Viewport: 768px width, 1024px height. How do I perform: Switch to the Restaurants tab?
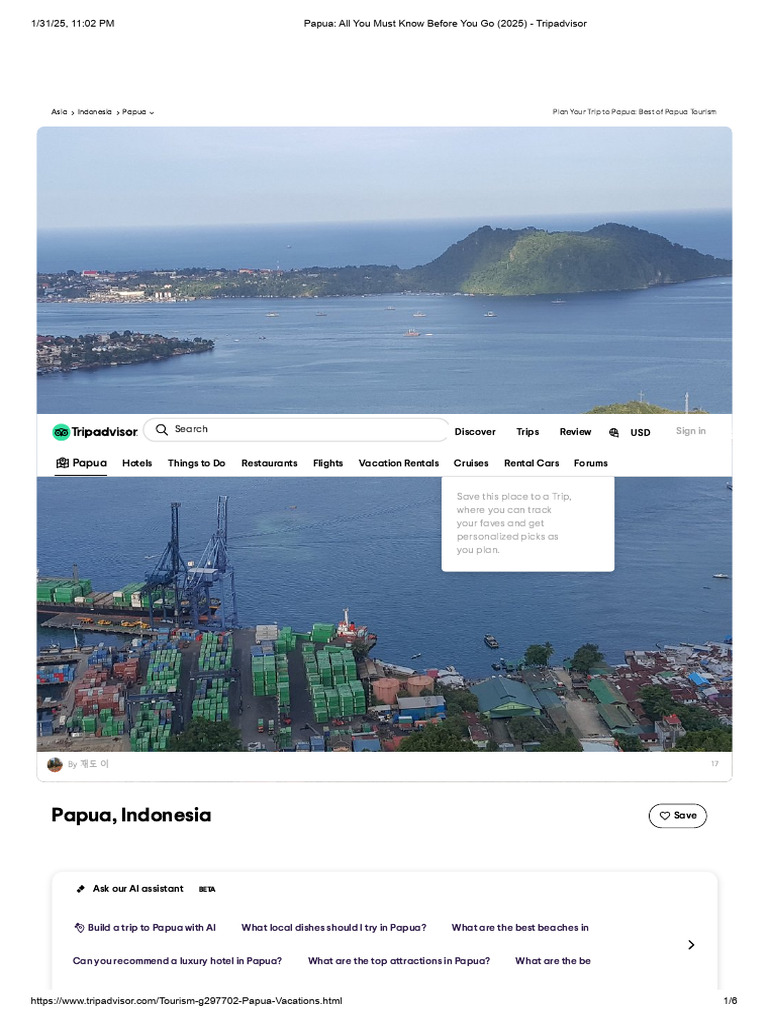pos(269,463)
